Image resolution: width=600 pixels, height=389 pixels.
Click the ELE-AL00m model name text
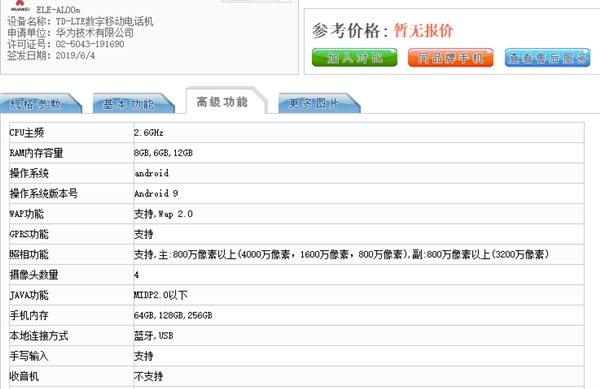58,10
